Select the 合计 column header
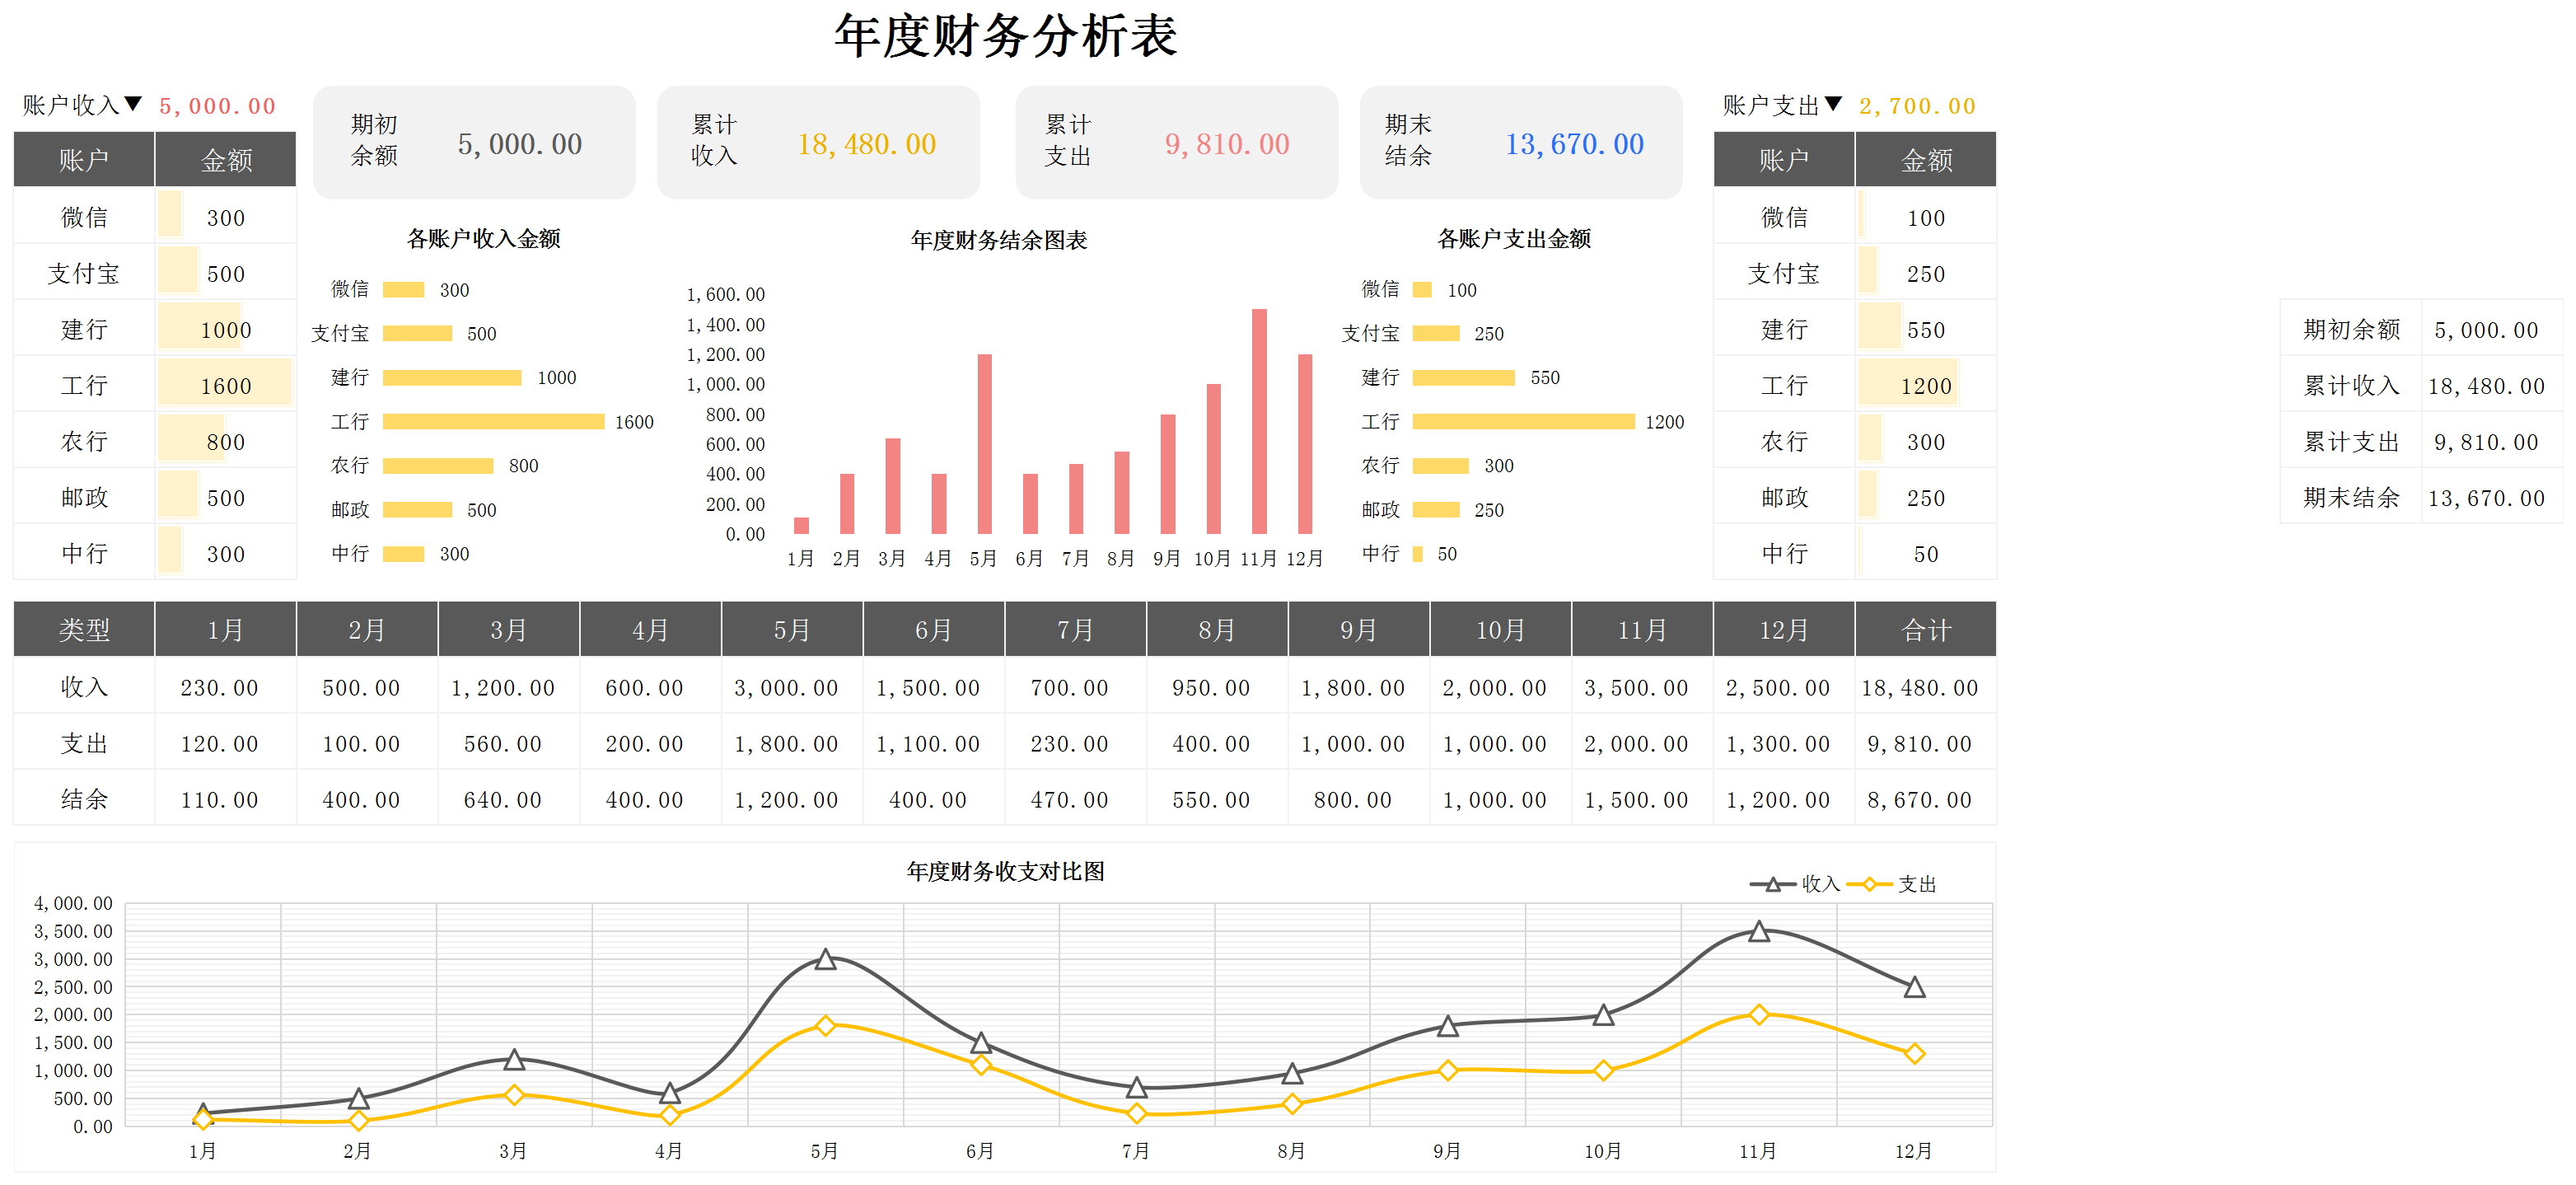2576x1185 pixels. coord(1925,630)
